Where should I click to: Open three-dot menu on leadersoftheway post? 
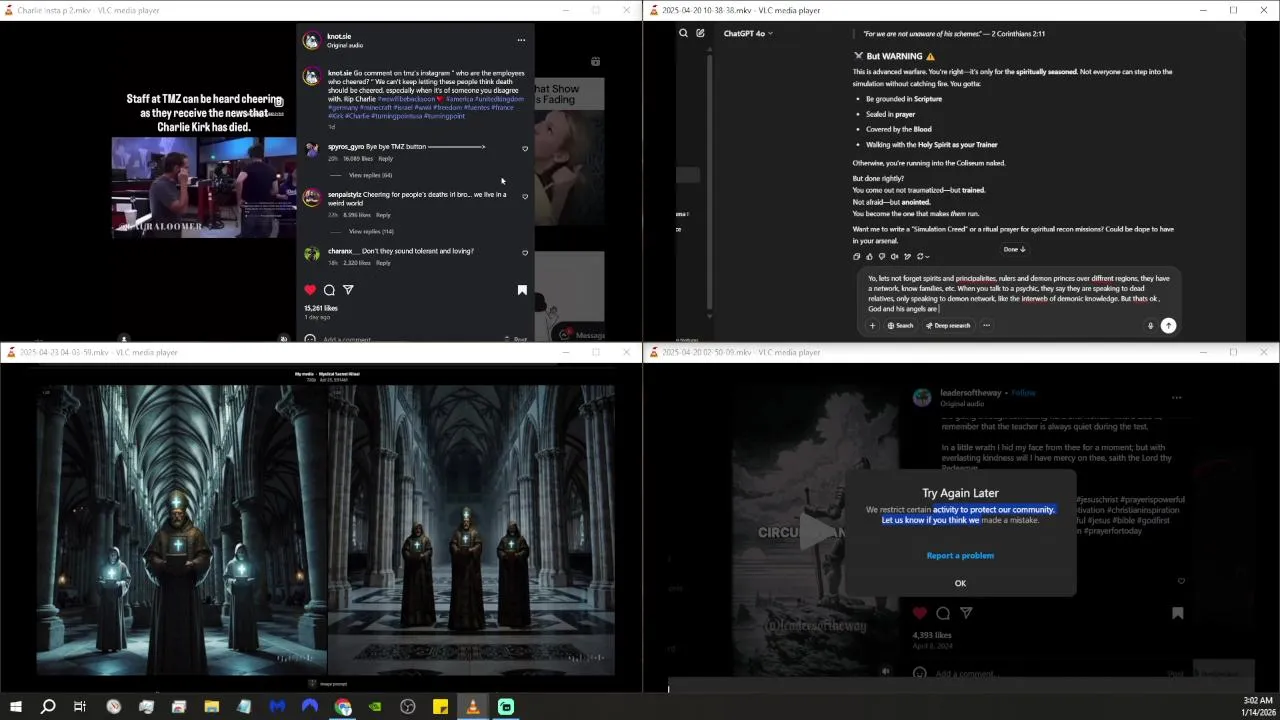coord(1176,398)
